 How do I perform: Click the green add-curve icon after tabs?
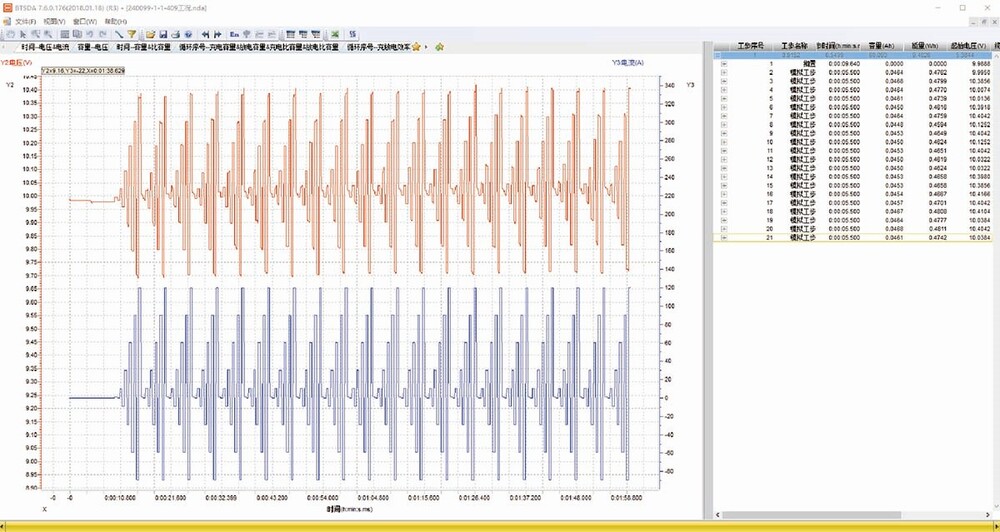point(439,46)
